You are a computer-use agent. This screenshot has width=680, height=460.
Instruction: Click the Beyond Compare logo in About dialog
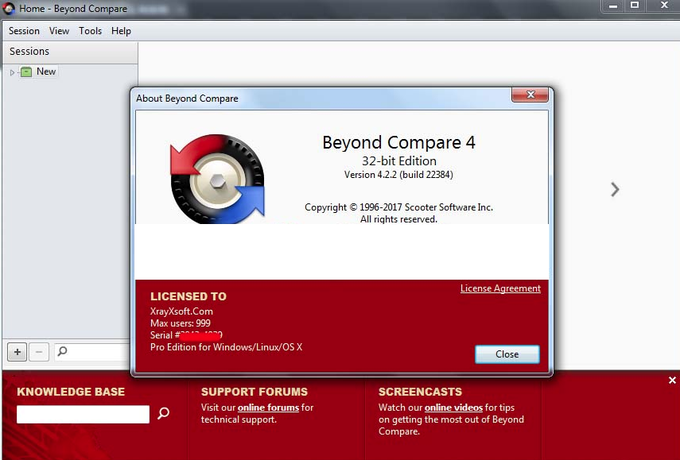(217, 179)
